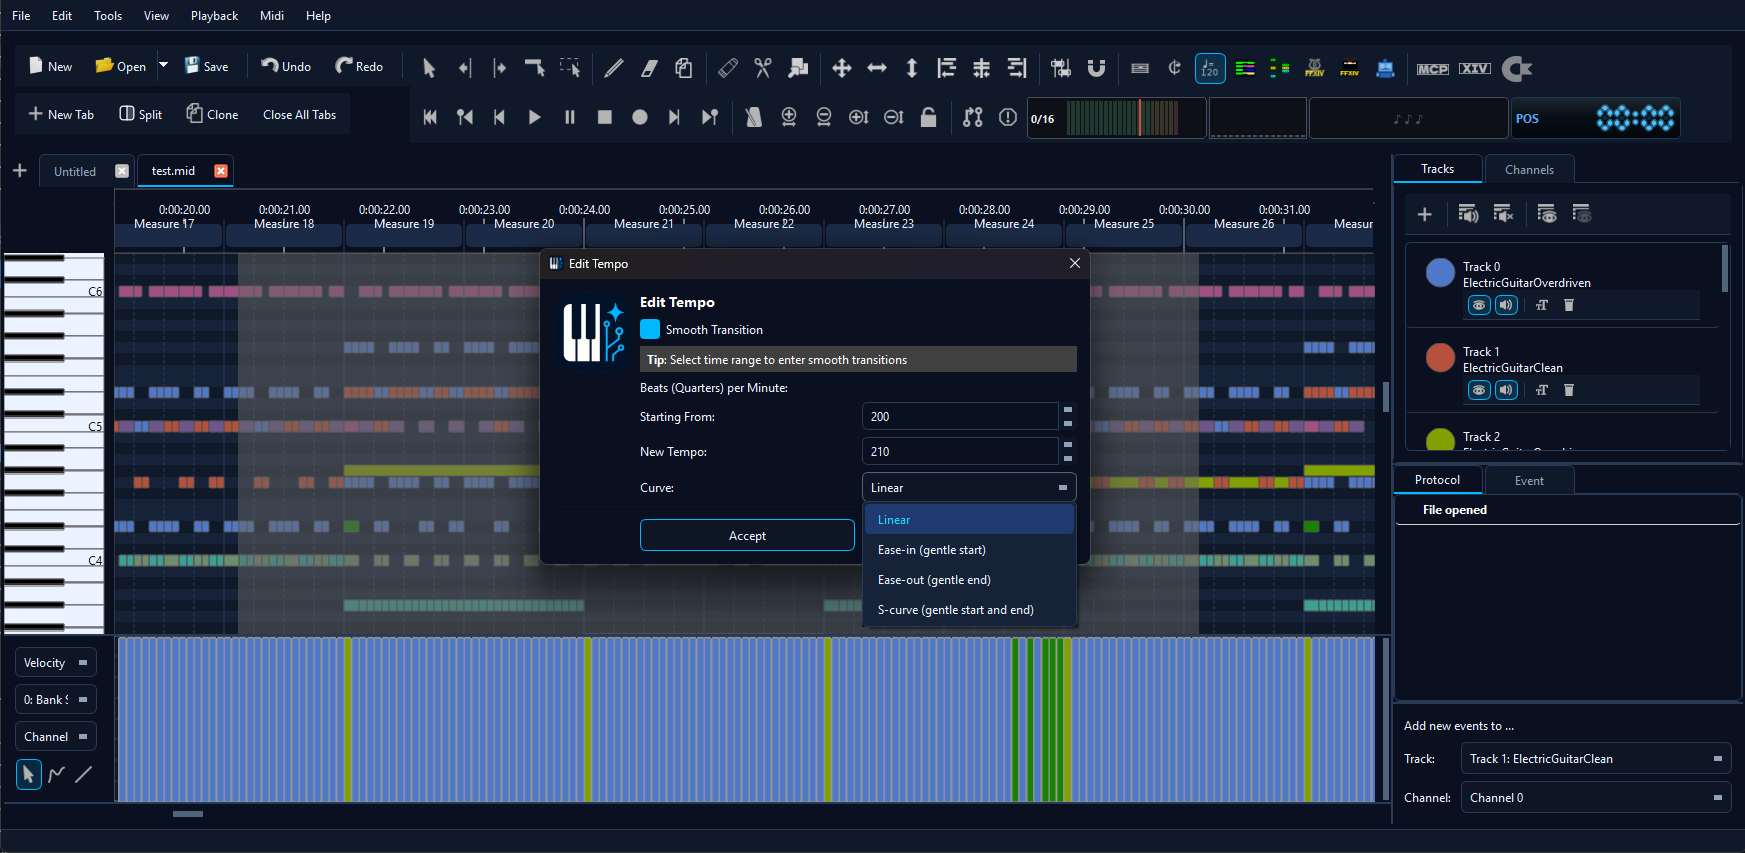Viewport: 1745px width, 853px height.
Task: Click the align right icon
Action: 1017,68
